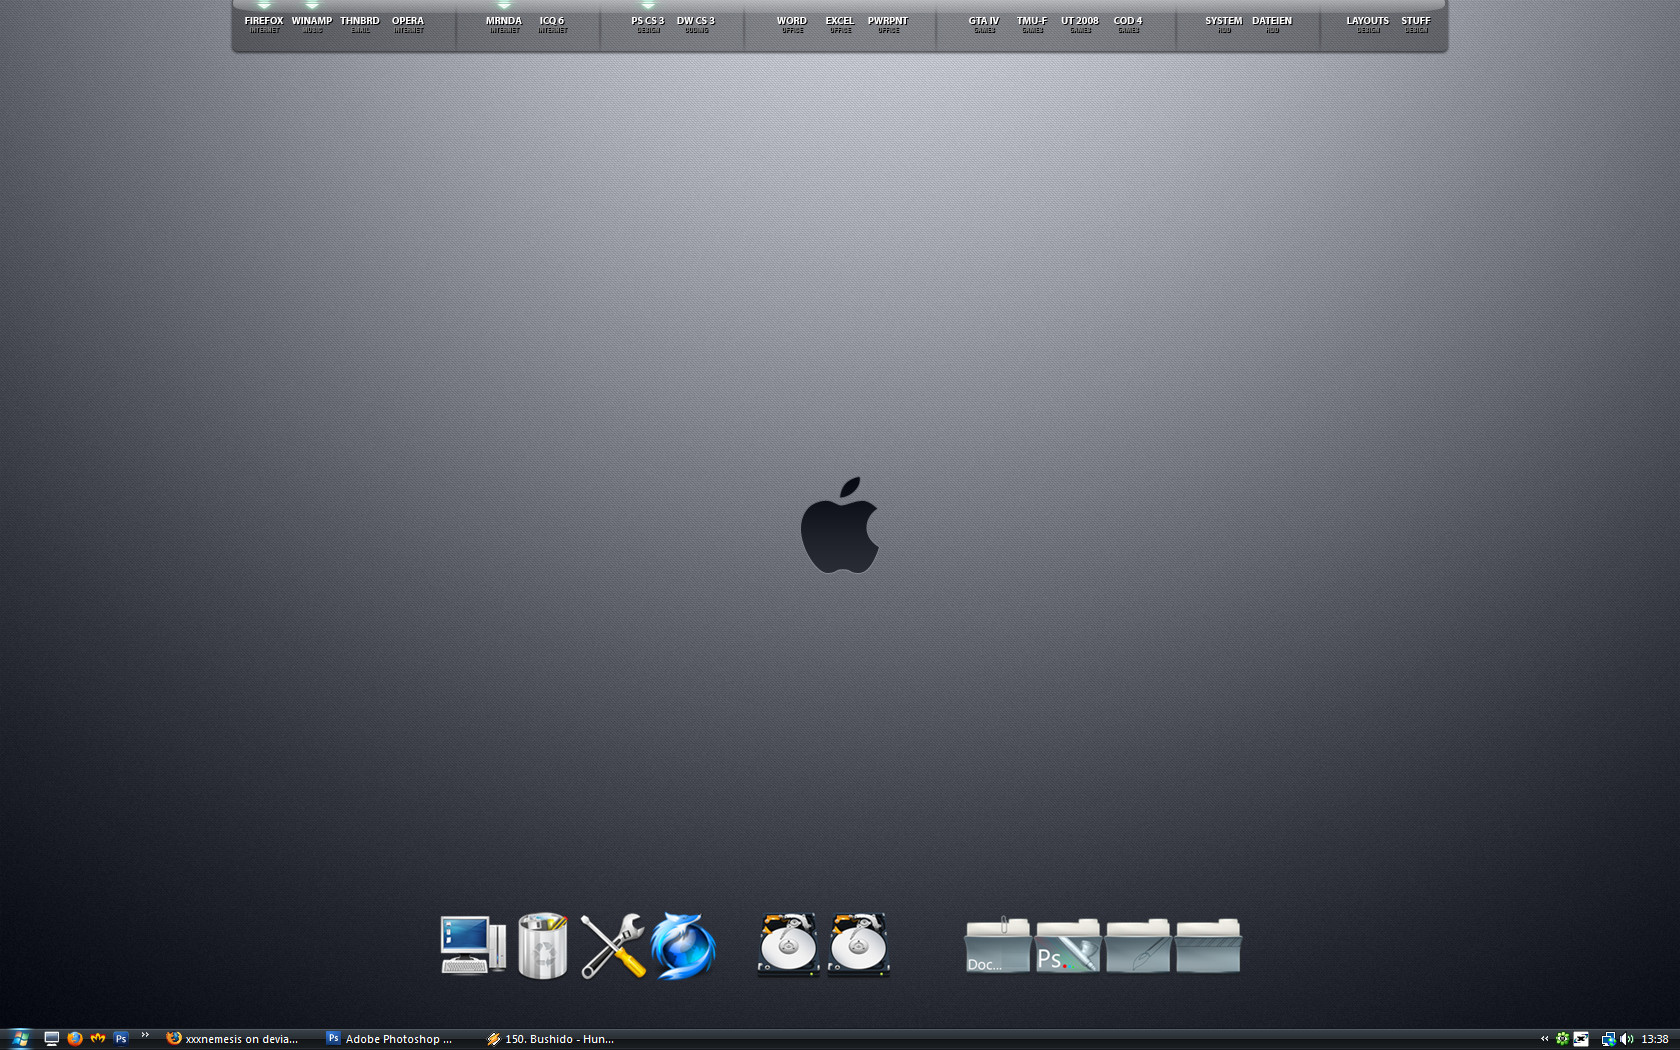Open the first hard drive dock icon

point(788,944)
